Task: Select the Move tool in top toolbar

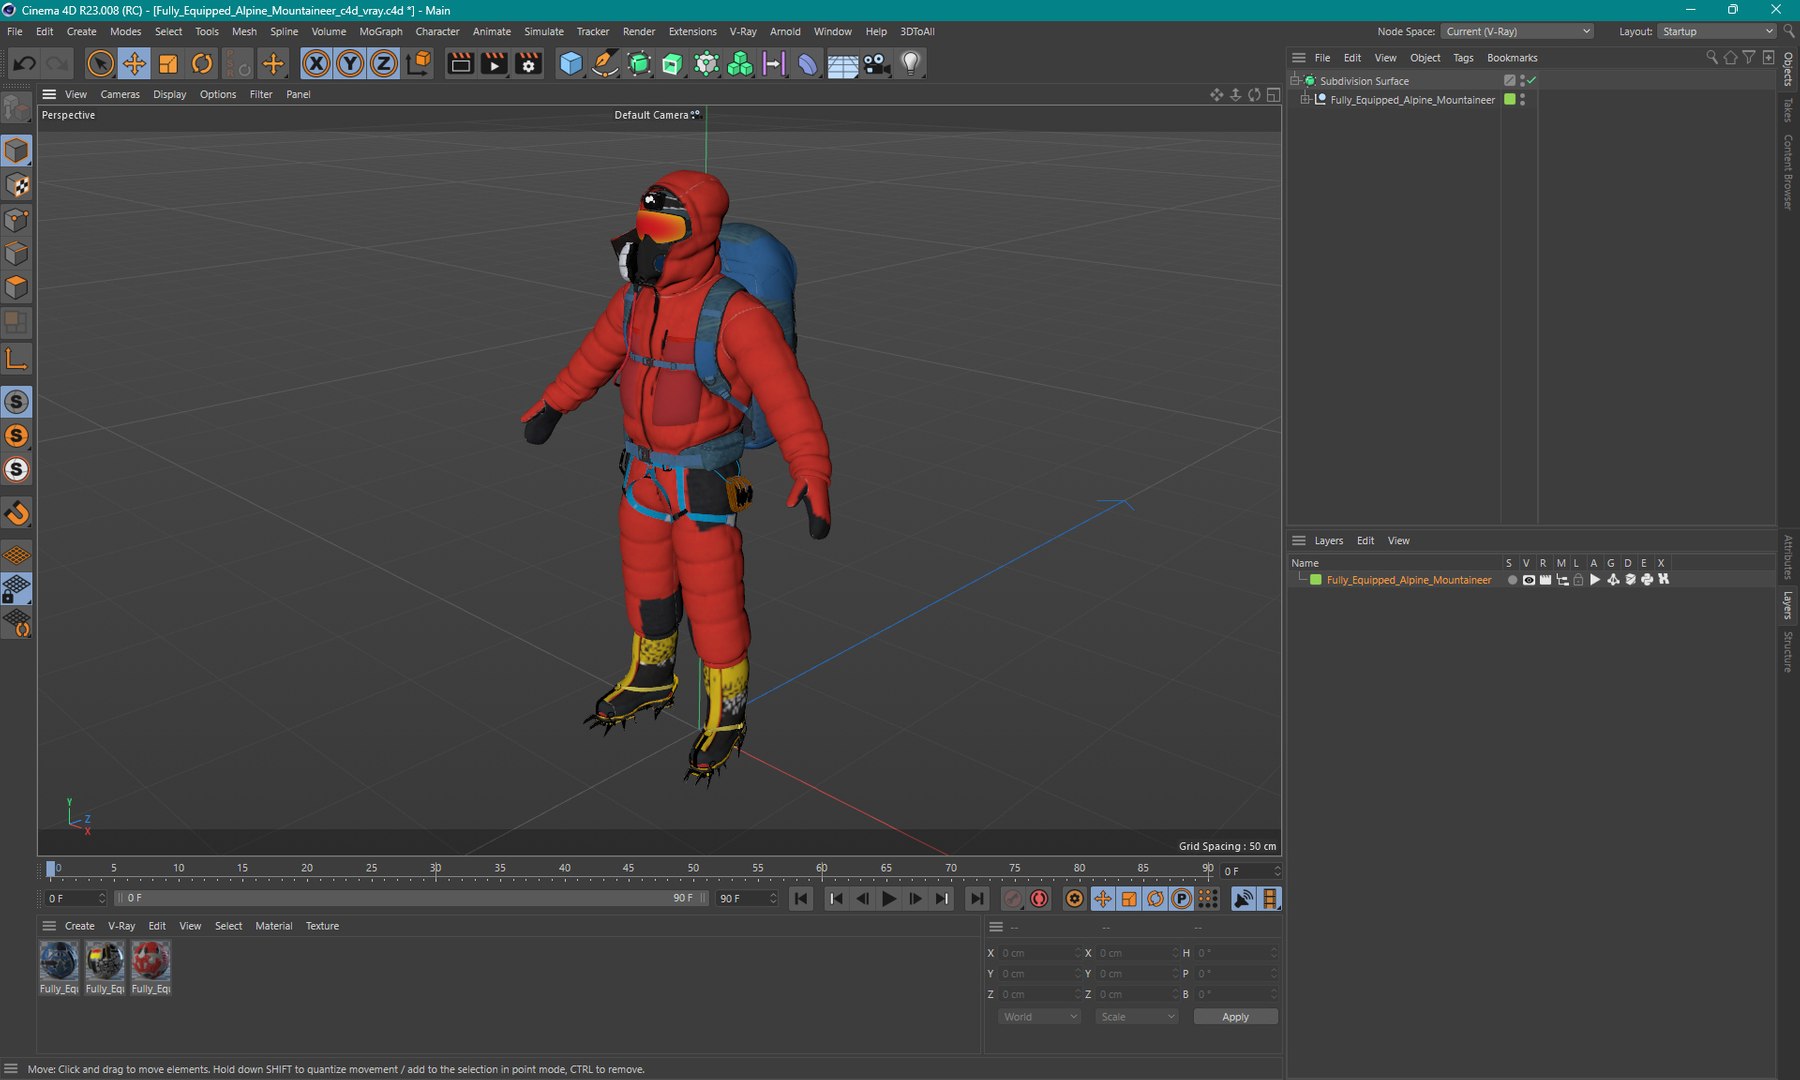Action: point(134,64)
